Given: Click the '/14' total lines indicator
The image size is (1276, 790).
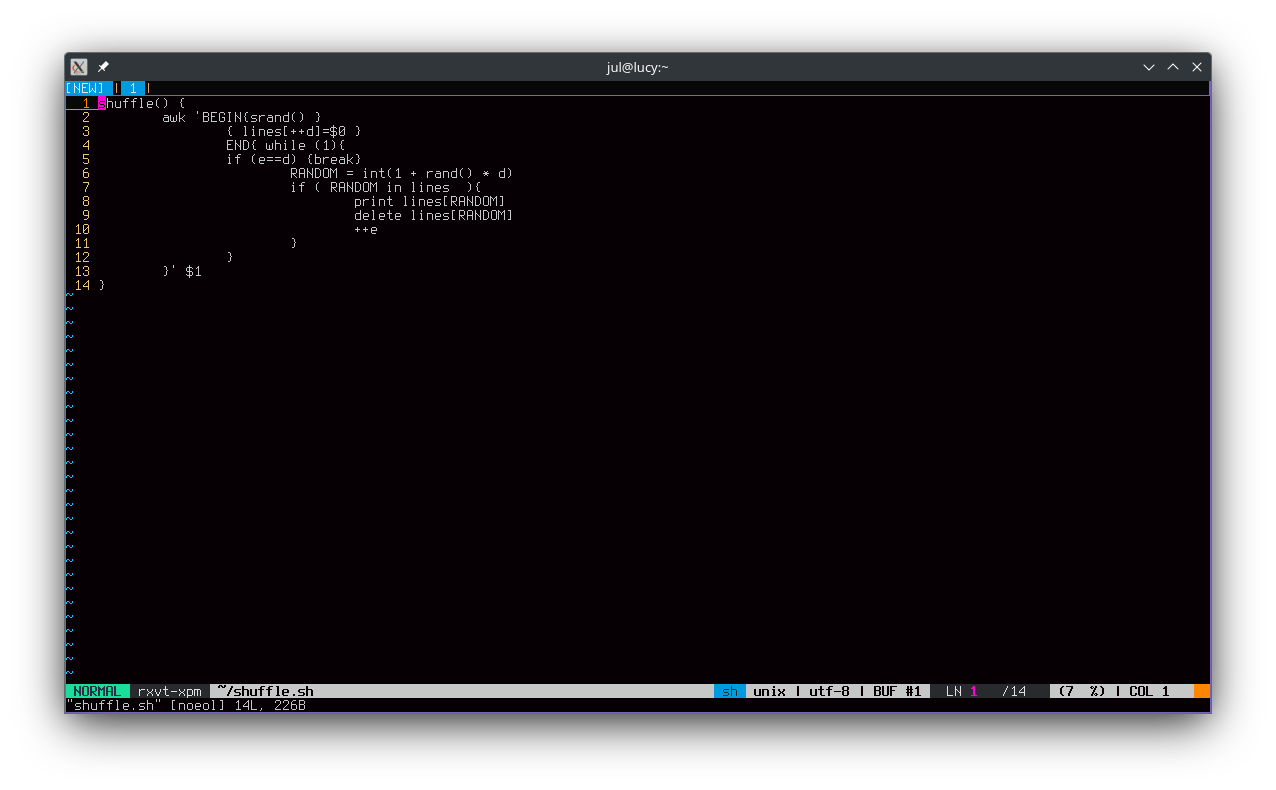Looking at the screenshot, I should (1014, 691).
